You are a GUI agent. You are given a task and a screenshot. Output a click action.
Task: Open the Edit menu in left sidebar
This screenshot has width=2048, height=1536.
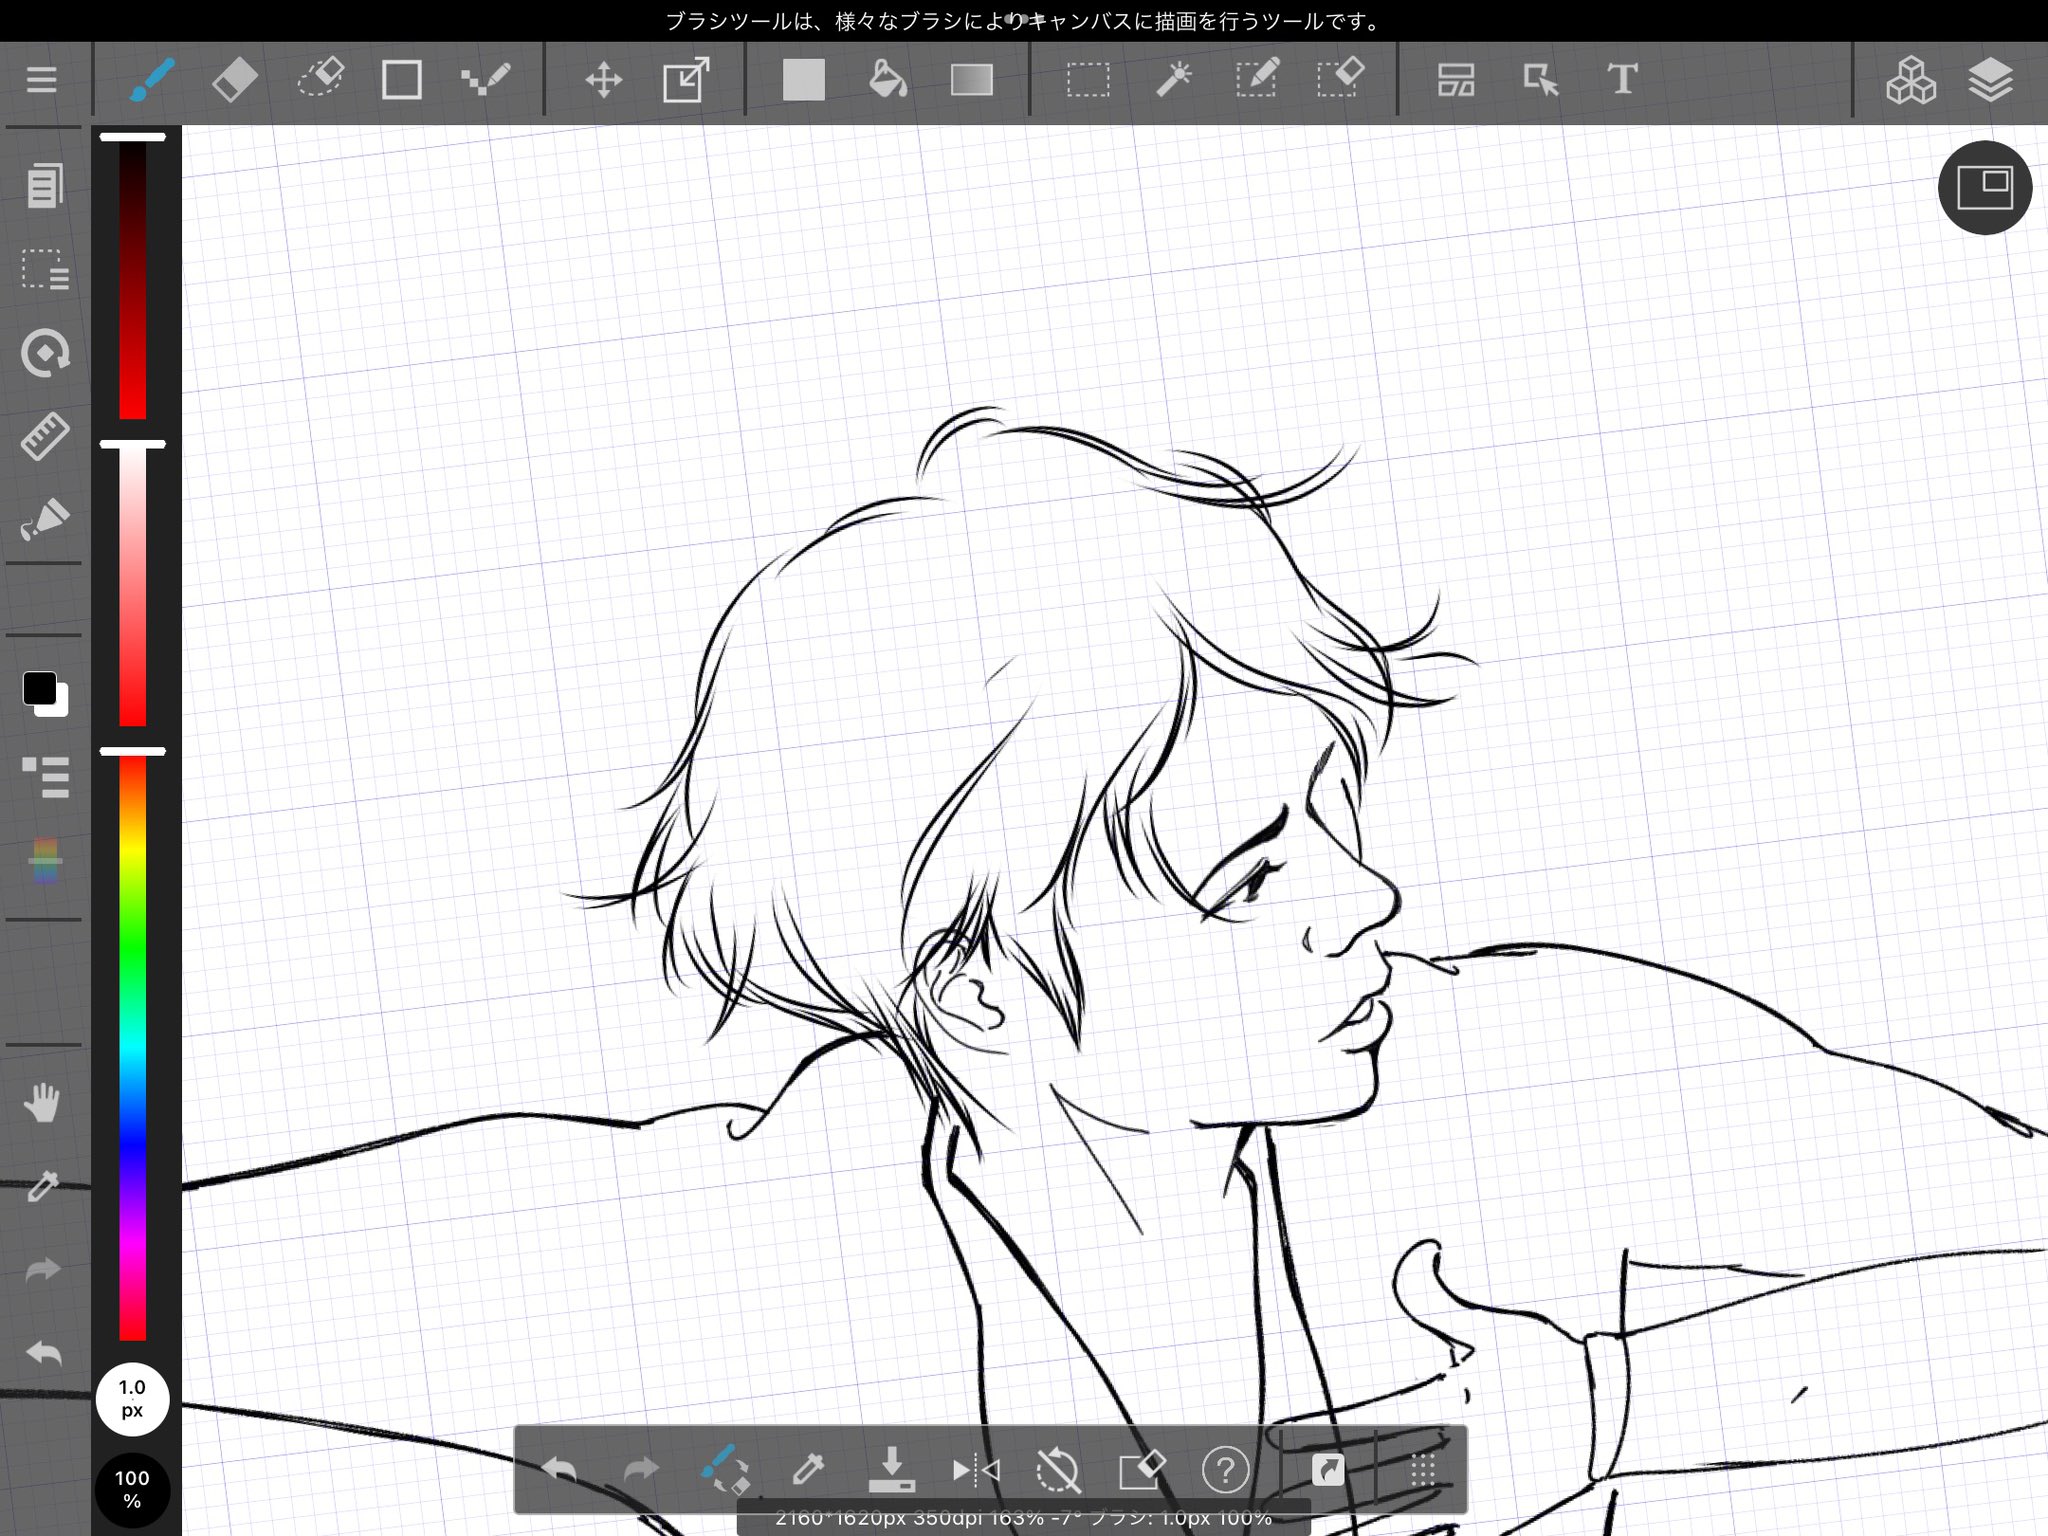coord(44,186)
